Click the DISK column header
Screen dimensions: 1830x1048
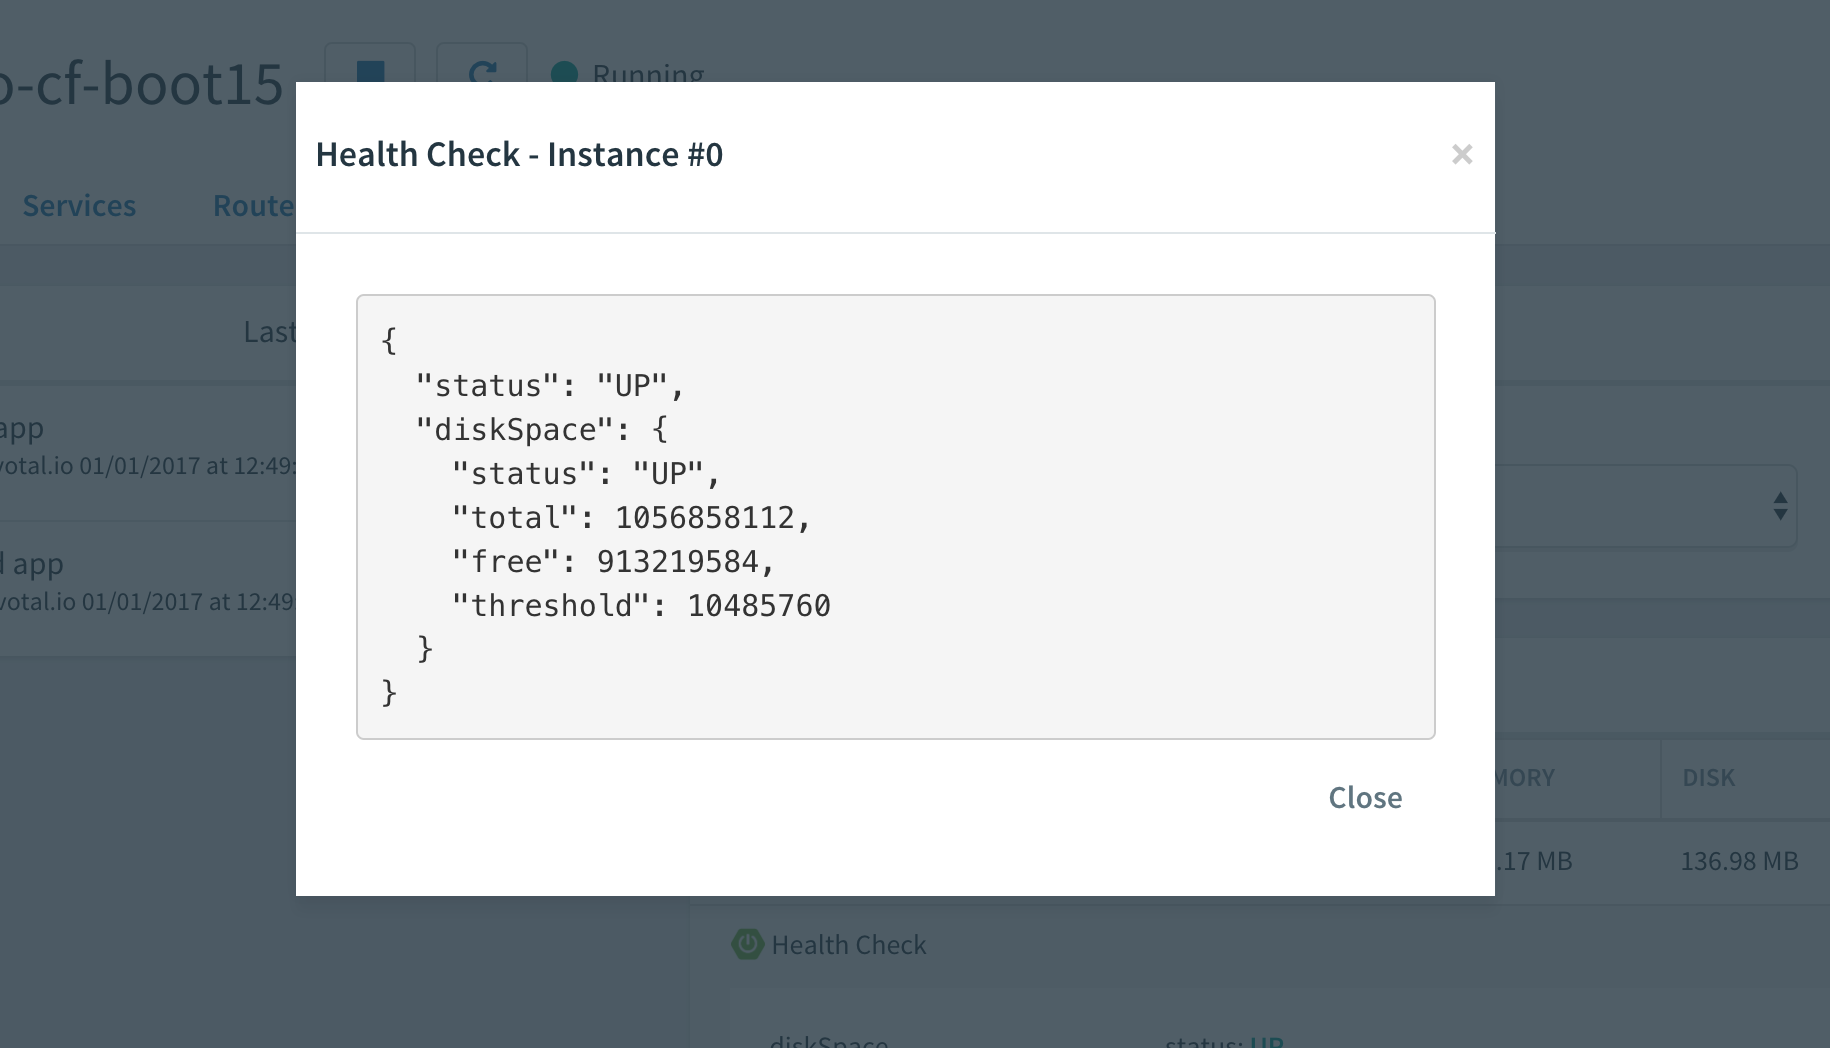(x=1708, y=778)
